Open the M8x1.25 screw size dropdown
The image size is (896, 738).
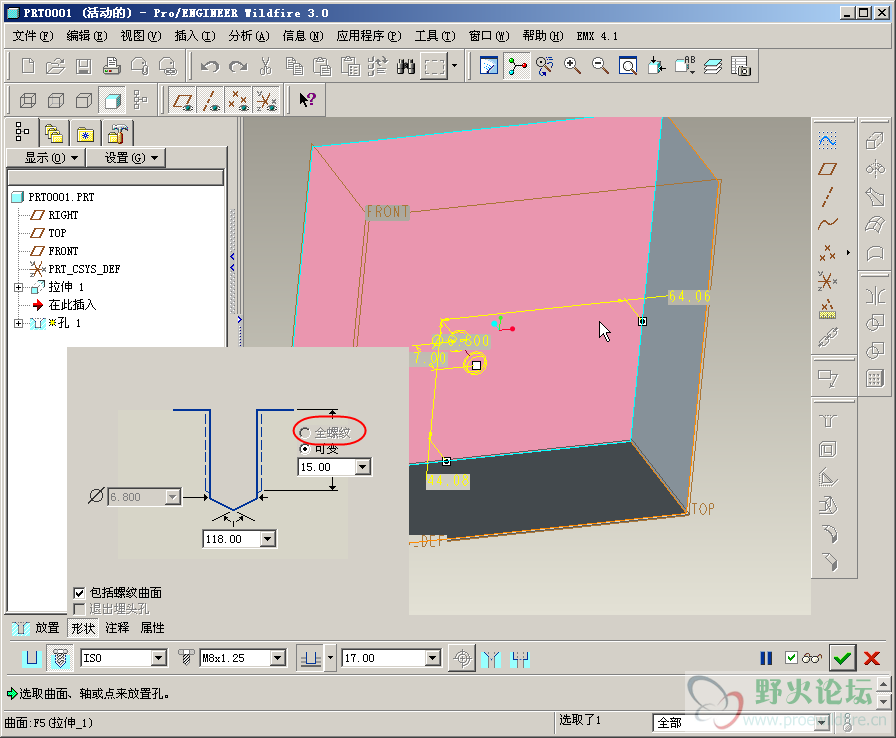(x=278, y=659)
